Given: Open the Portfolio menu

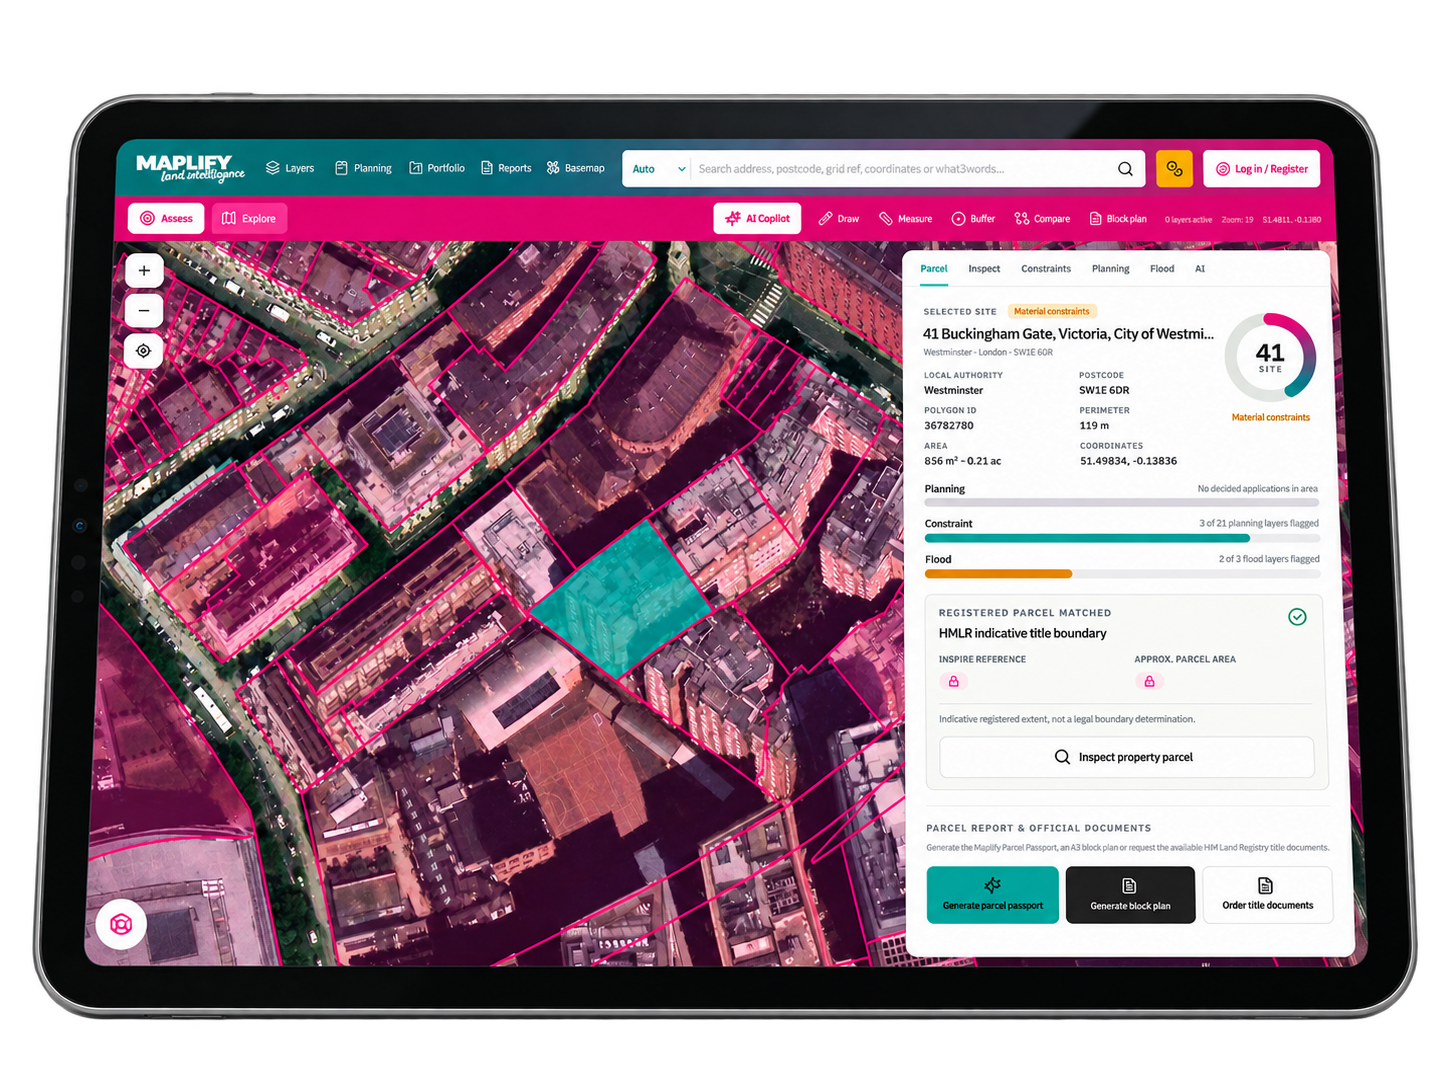Looking at the screenshot, I should pyautogui.click(x=437, y=168).
